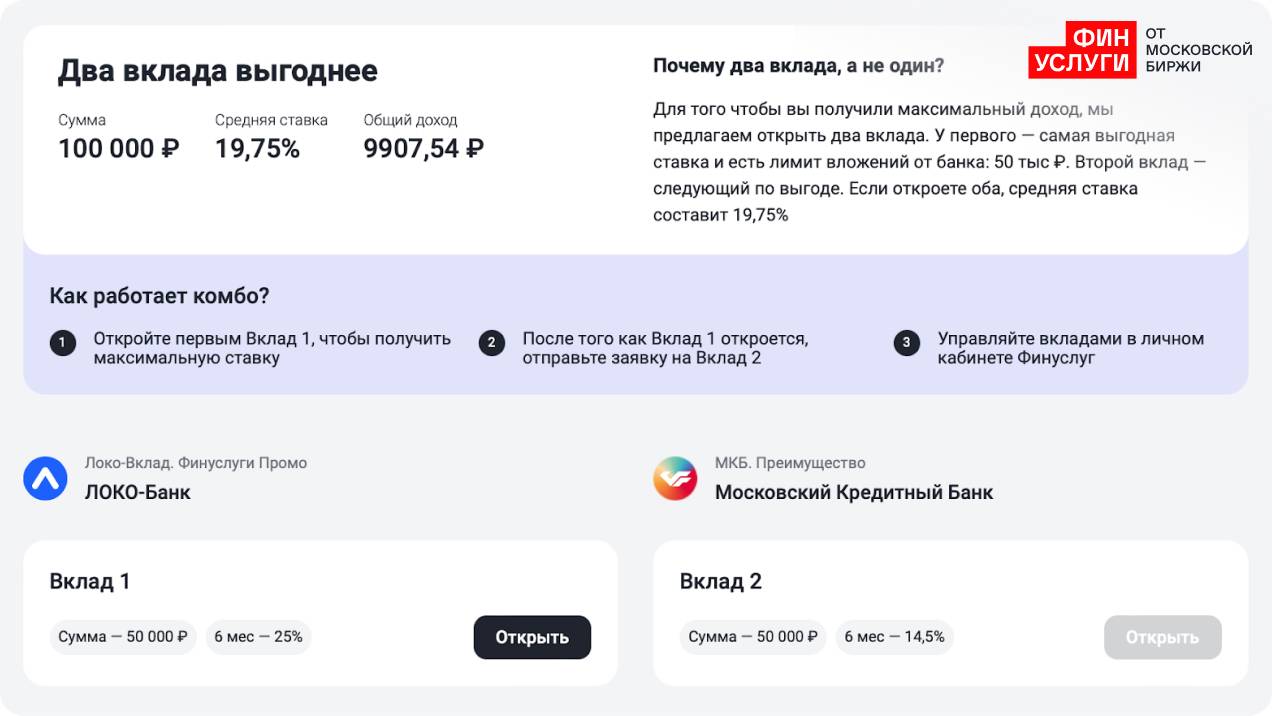The height and width of the screenshot is (716, 1272).
Task: Click the LOKO-Bank blue logo icon
Action: (45, 479)
